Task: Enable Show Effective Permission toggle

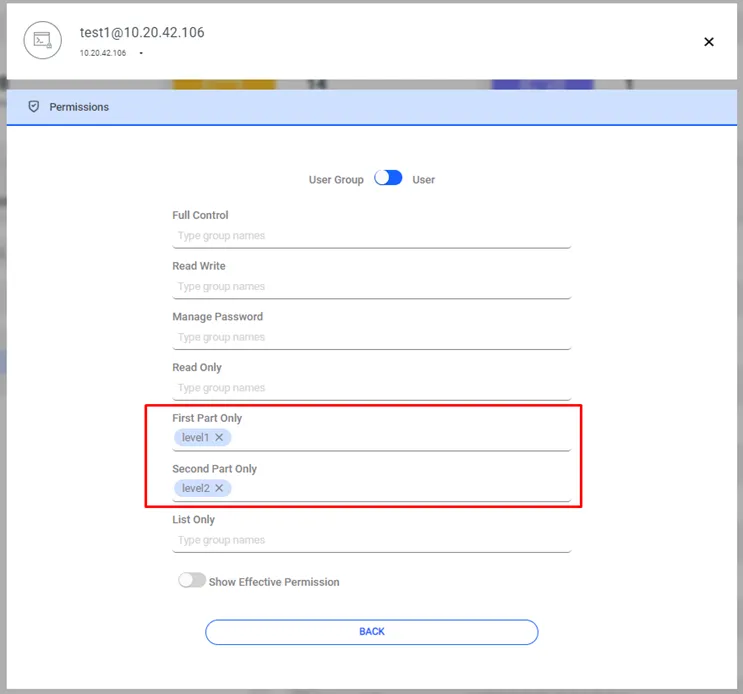Action: tap(192, 580)
